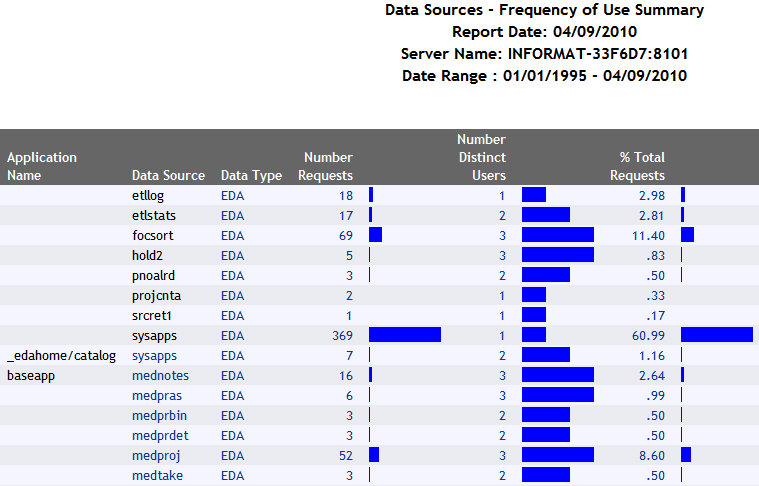
Task: Click the 369 number of requests value
Action: tap(342, 335)
